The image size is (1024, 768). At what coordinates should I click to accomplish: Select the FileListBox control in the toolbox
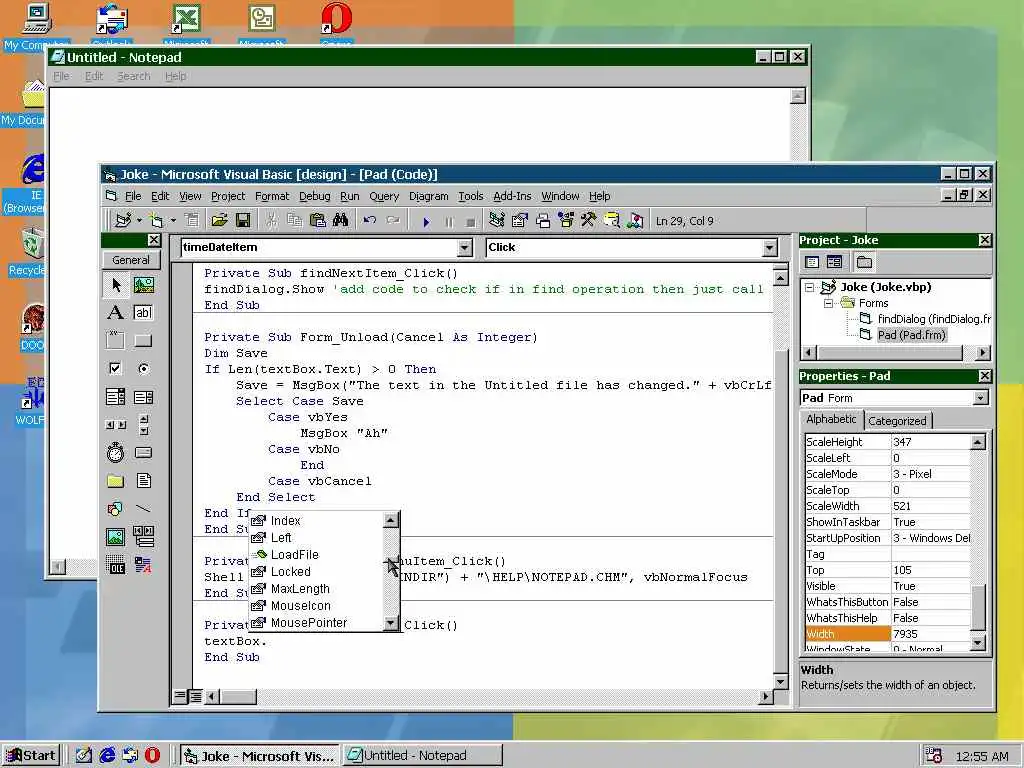coord(144,481)
